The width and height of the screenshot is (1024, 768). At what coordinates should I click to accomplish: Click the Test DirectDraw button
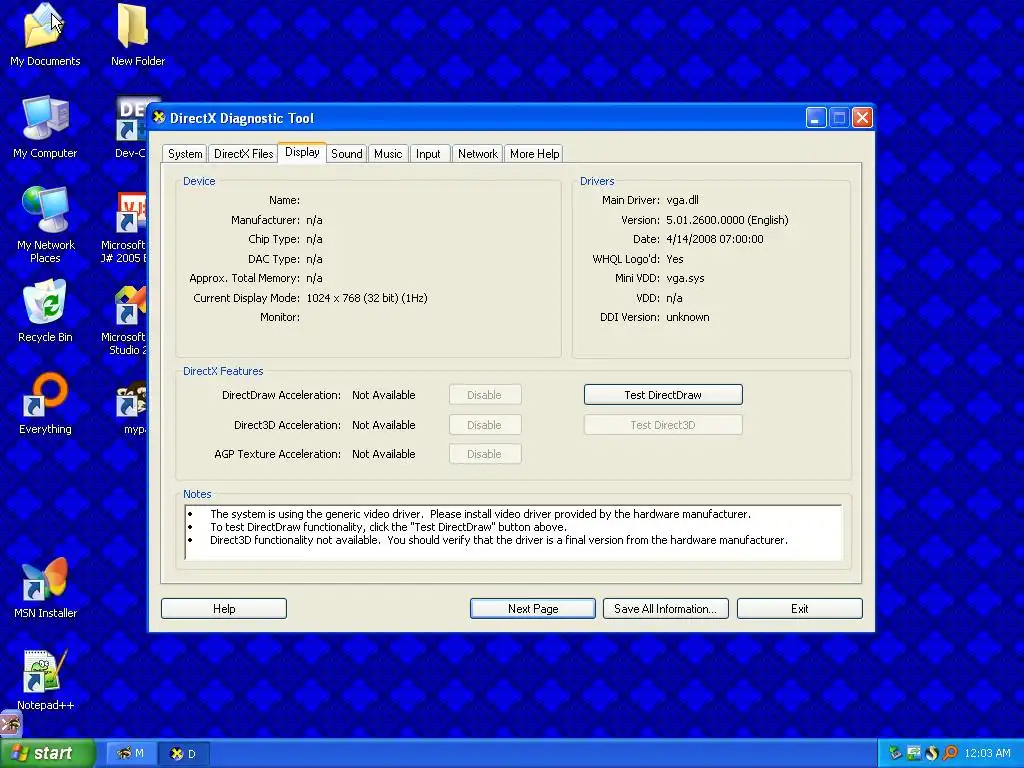click(x=663, y=394)
